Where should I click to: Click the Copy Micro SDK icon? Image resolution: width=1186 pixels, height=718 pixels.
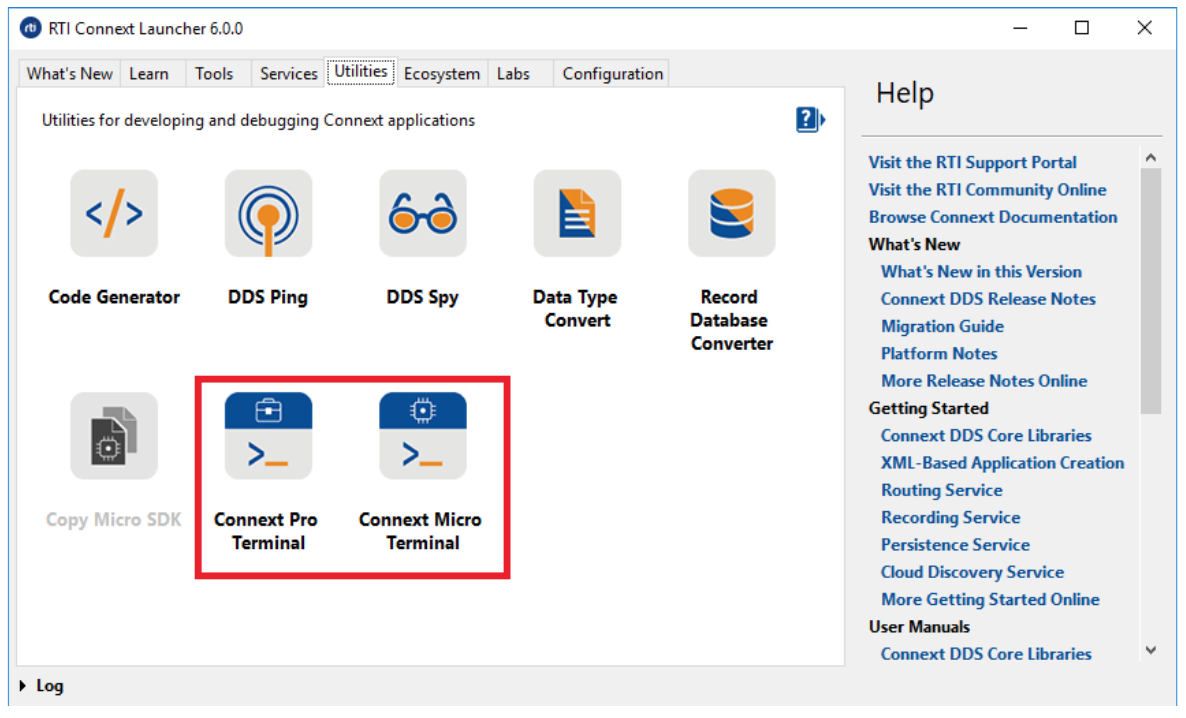pyautogui.click(x=114, y=437)
